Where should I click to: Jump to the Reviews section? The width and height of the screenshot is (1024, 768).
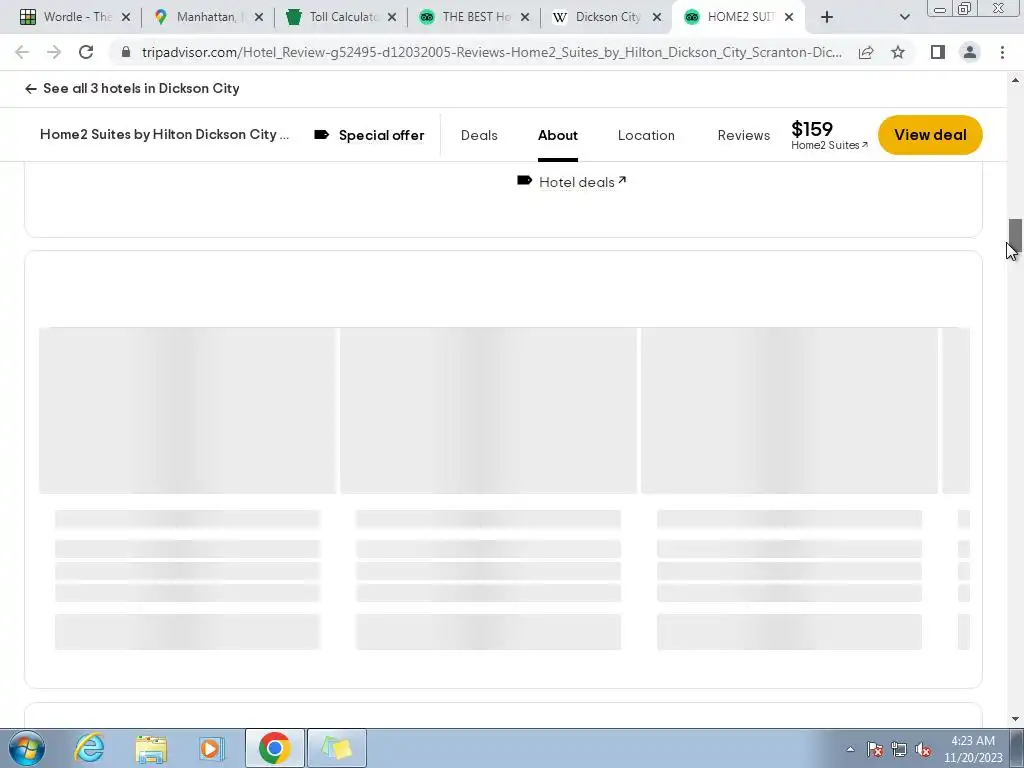744,135
